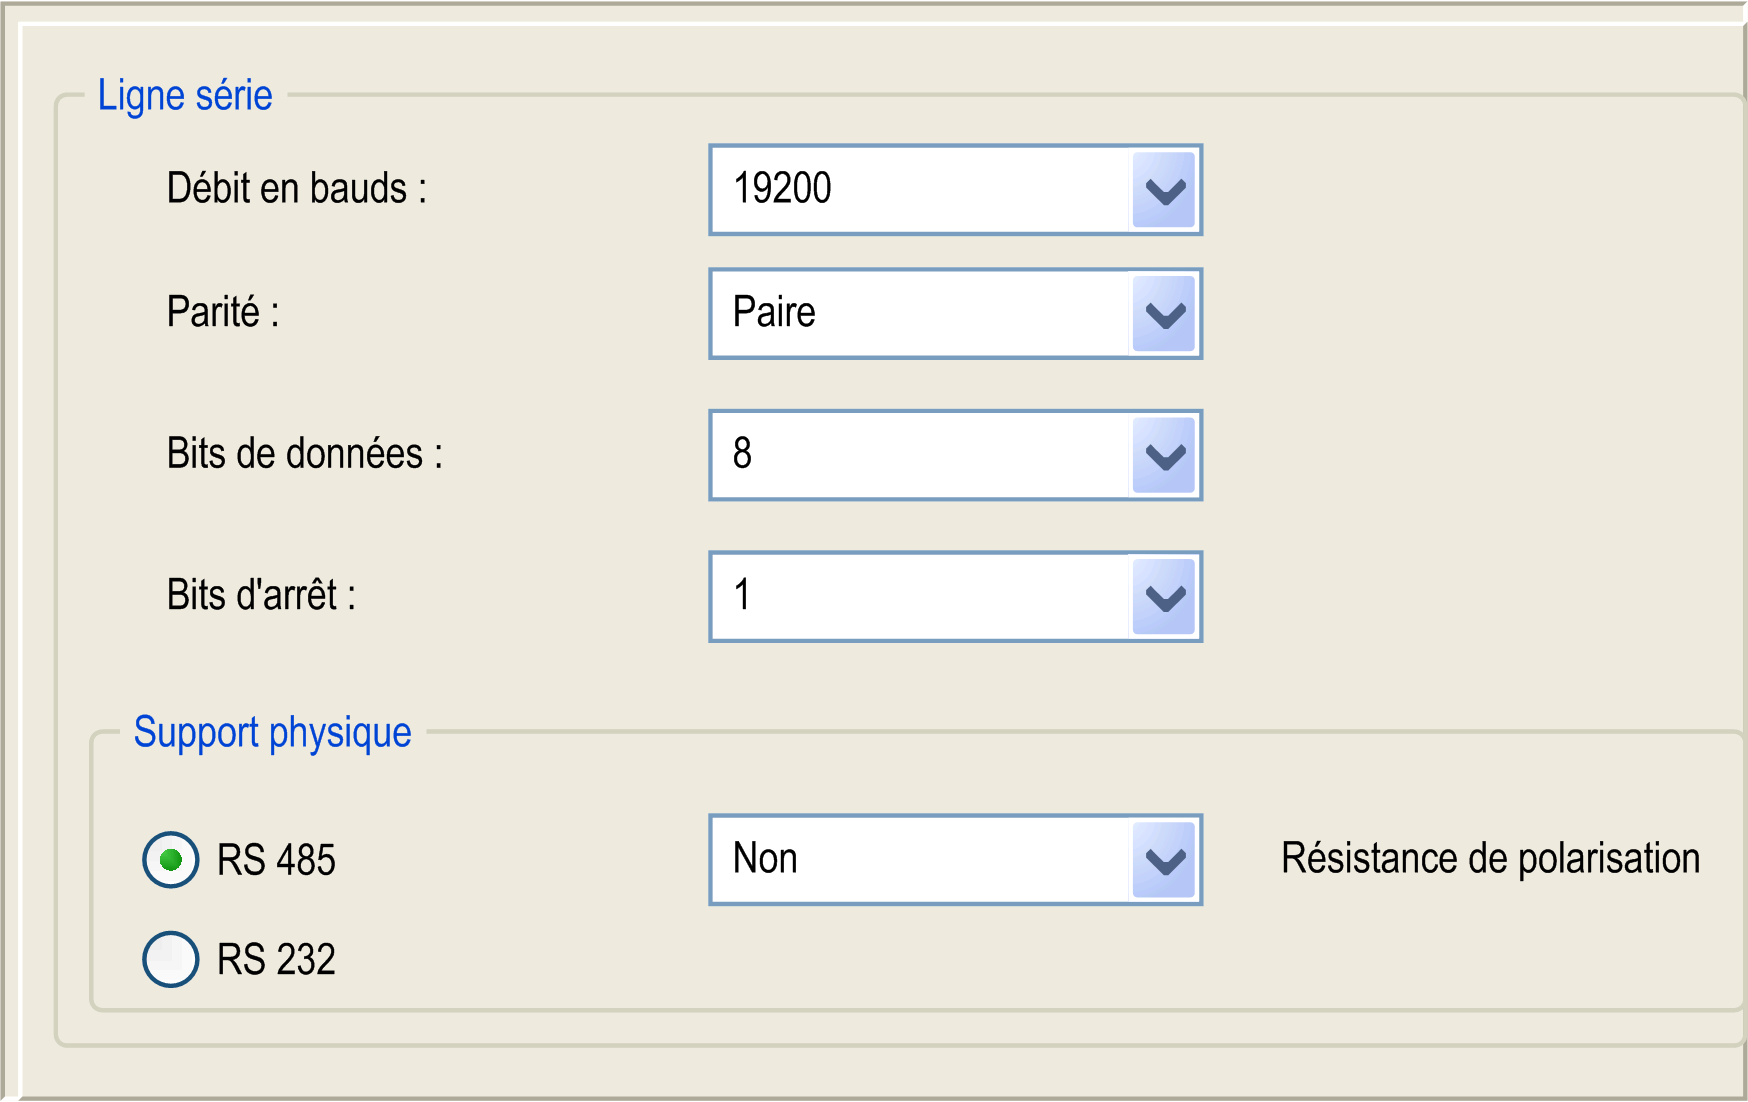
Task: Click the Ligne série group title
Action: [185, 96]
